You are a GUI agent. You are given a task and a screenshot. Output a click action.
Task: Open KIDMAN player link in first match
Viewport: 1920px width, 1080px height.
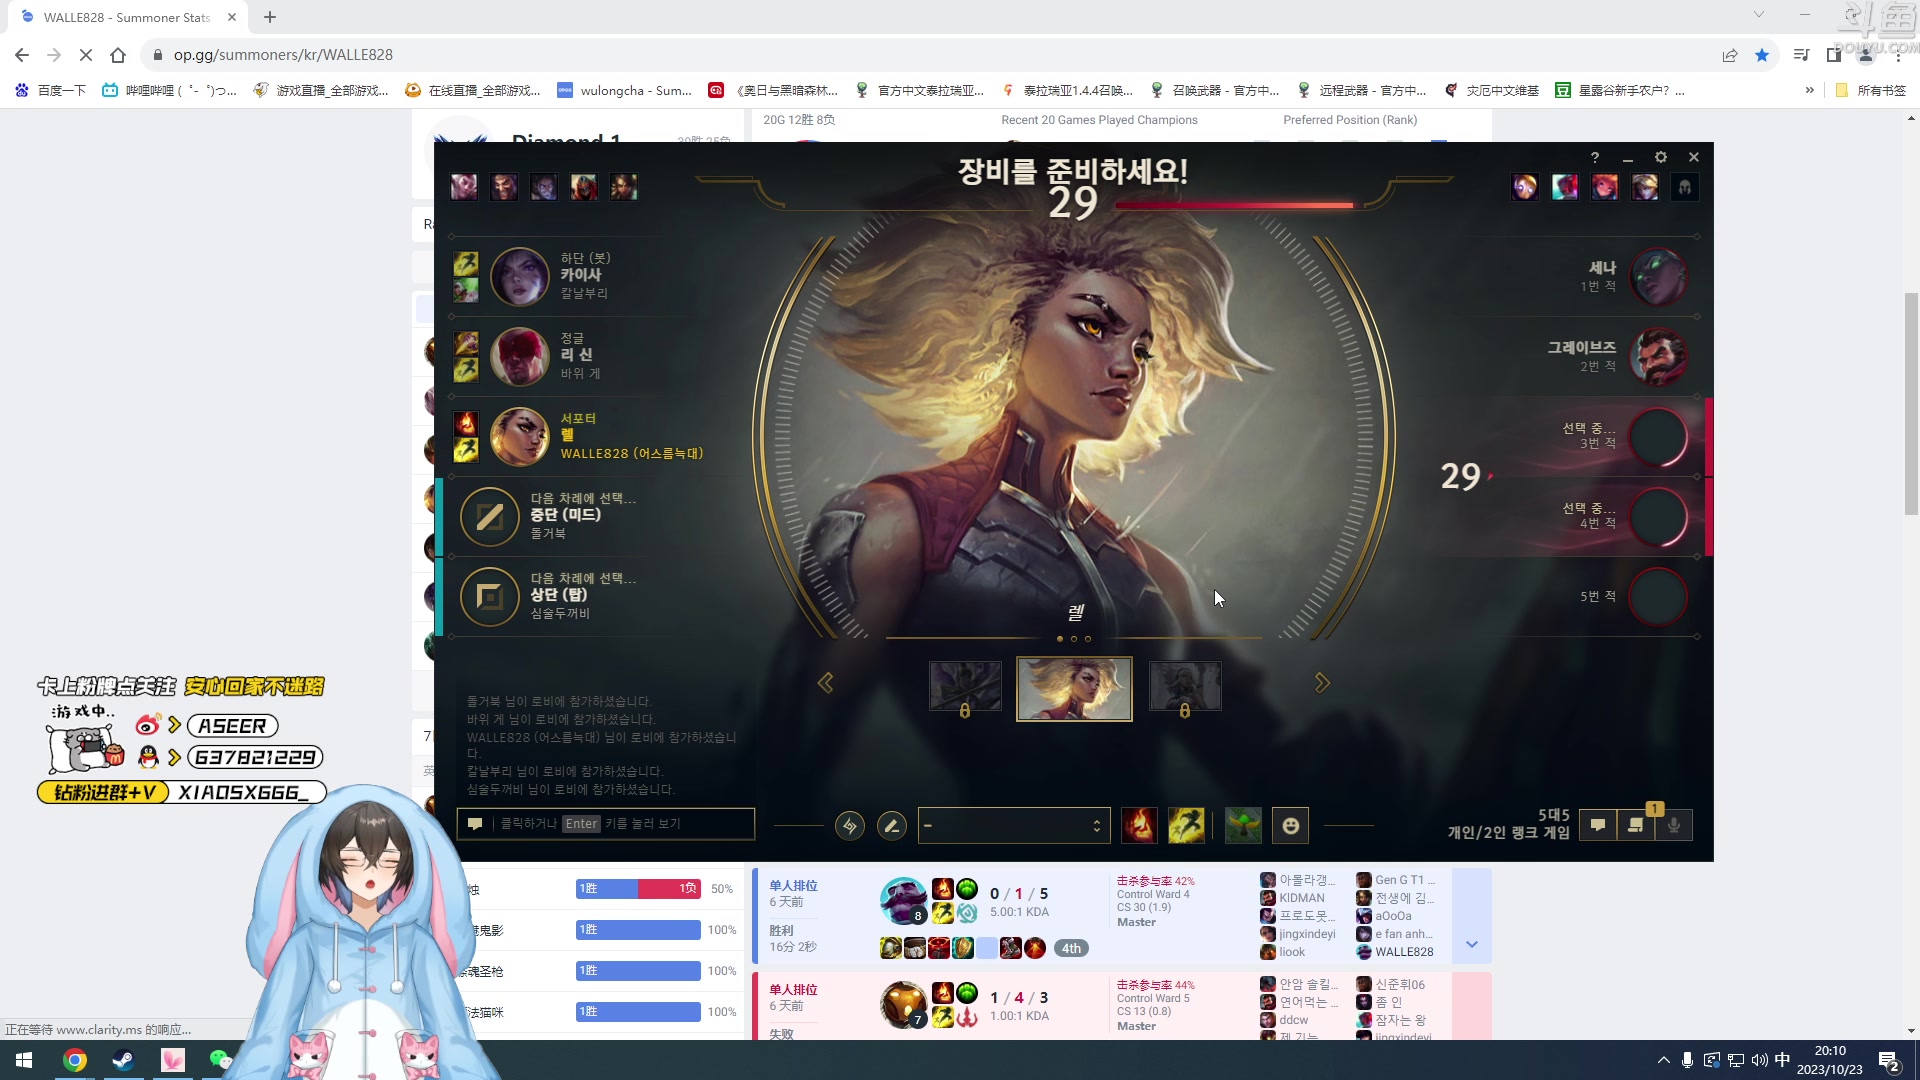click(x=1302, y=898)
